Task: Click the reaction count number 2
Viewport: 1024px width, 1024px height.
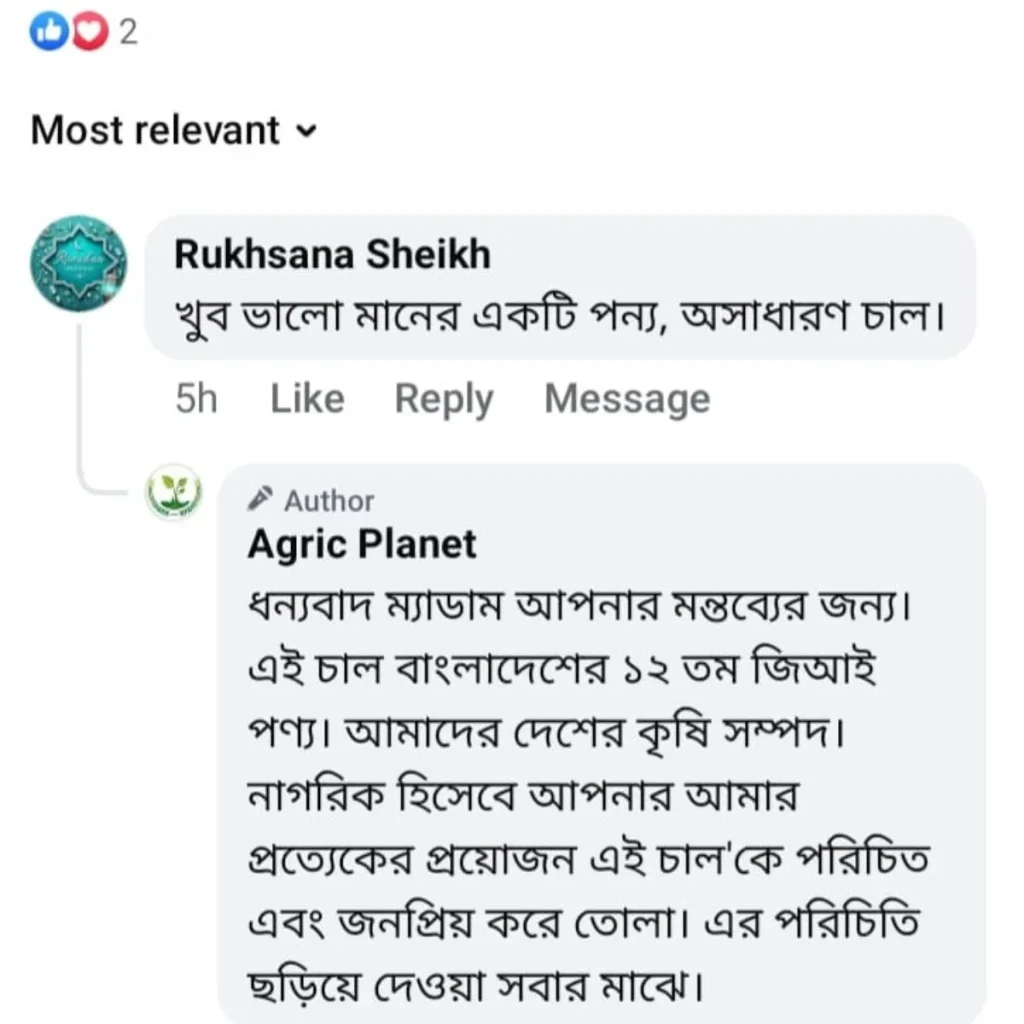Action: coord(128,33)
